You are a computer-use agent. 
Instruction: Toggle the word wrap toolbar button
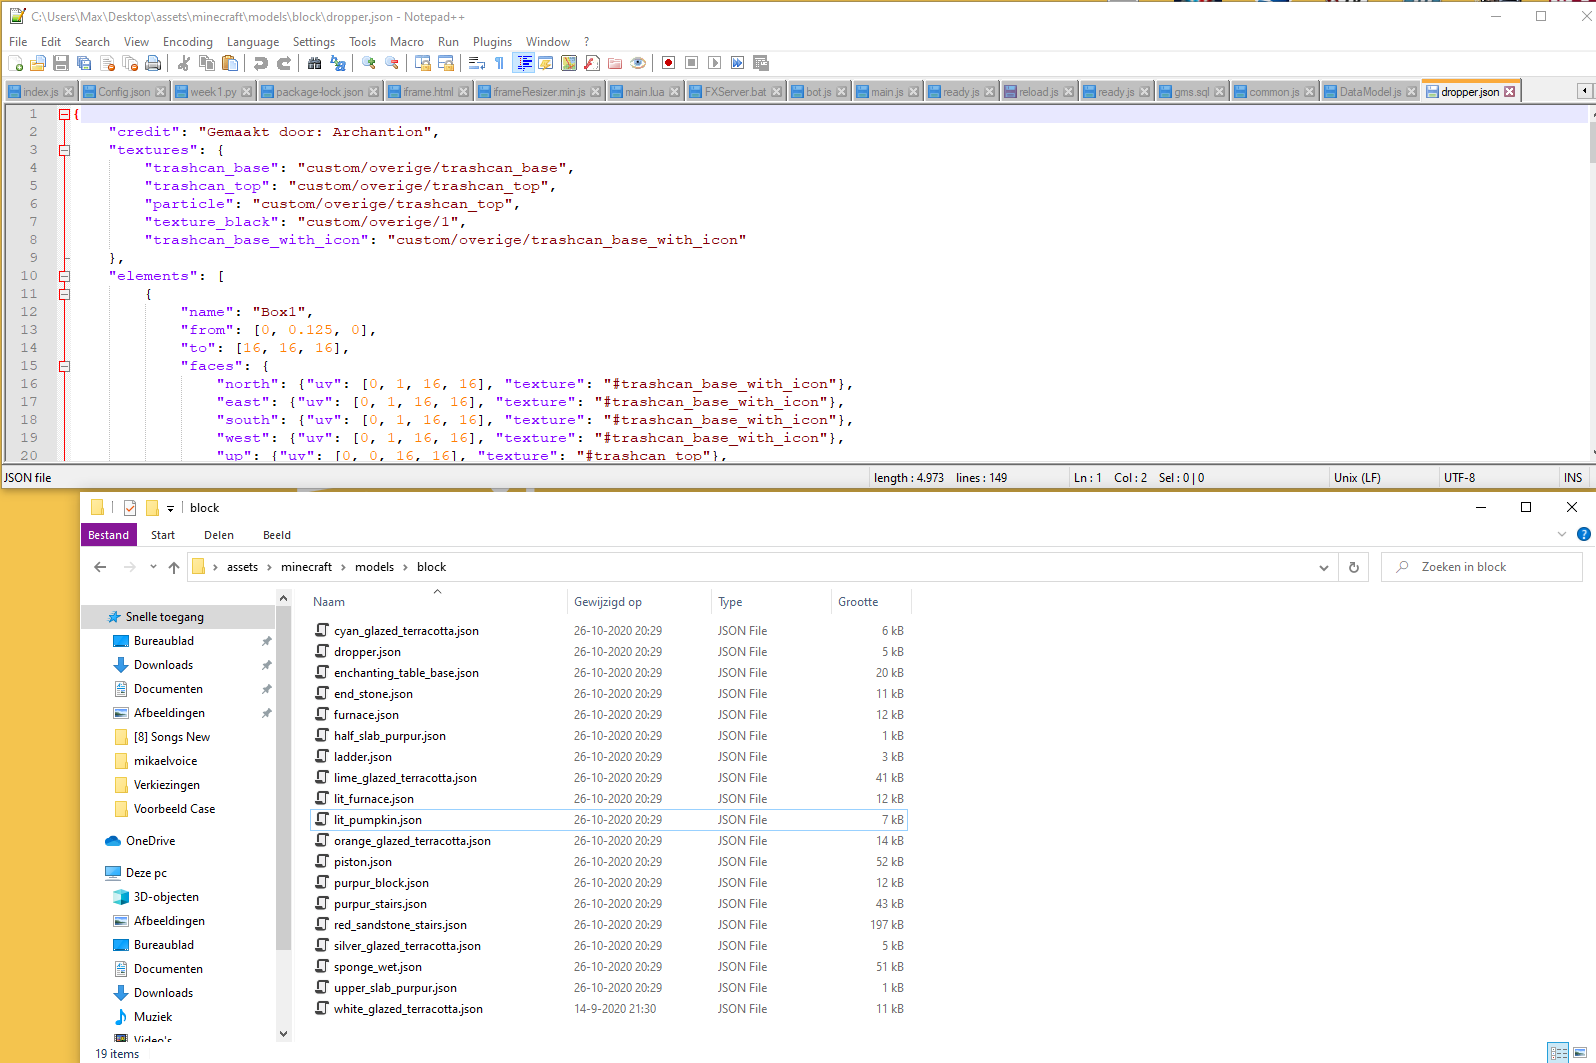click(477, 63)
